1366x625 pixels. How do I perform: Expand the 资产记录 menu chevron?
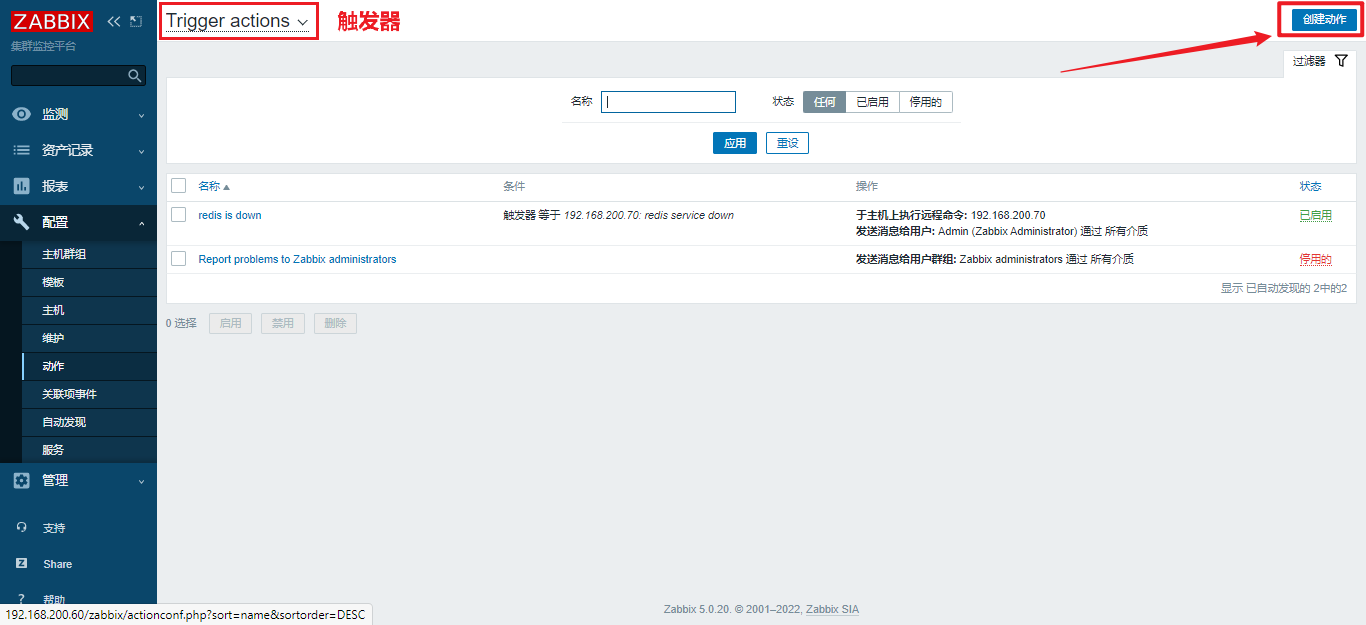pyautogui.click(x=141, y=151)
